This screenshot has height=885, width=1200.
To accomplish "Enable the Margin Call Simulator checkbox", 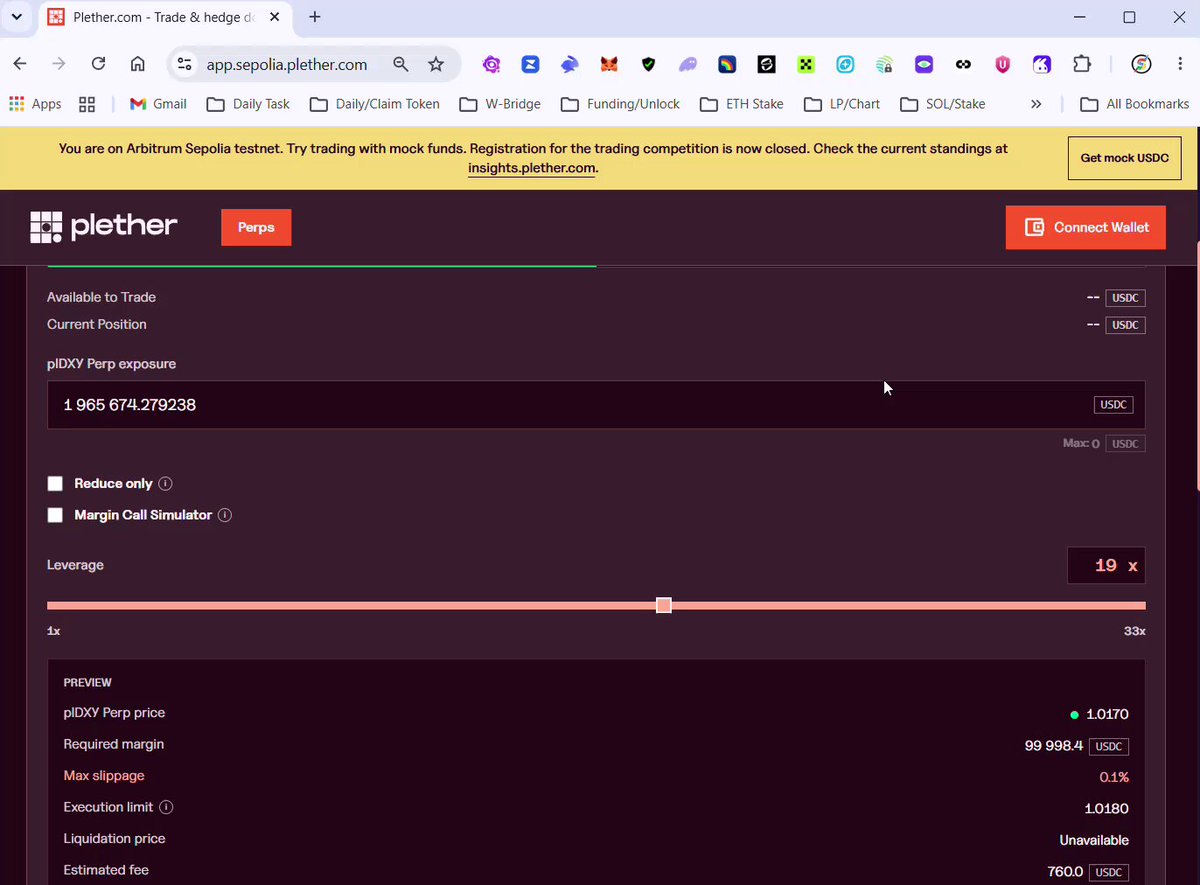I will (55, 515).
